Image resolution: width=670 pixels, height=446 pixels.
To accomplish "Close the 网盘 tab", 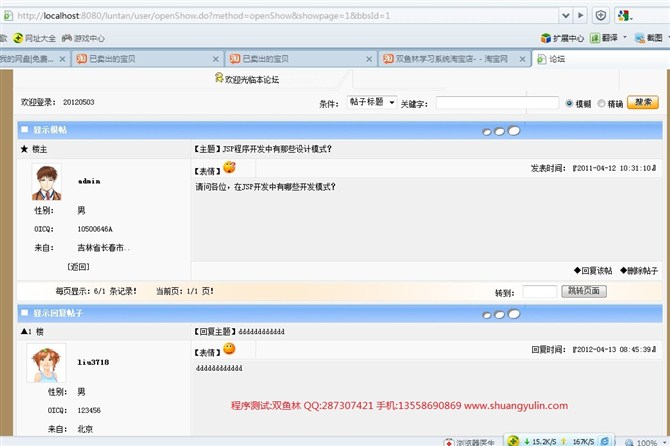I will [62, 59].
